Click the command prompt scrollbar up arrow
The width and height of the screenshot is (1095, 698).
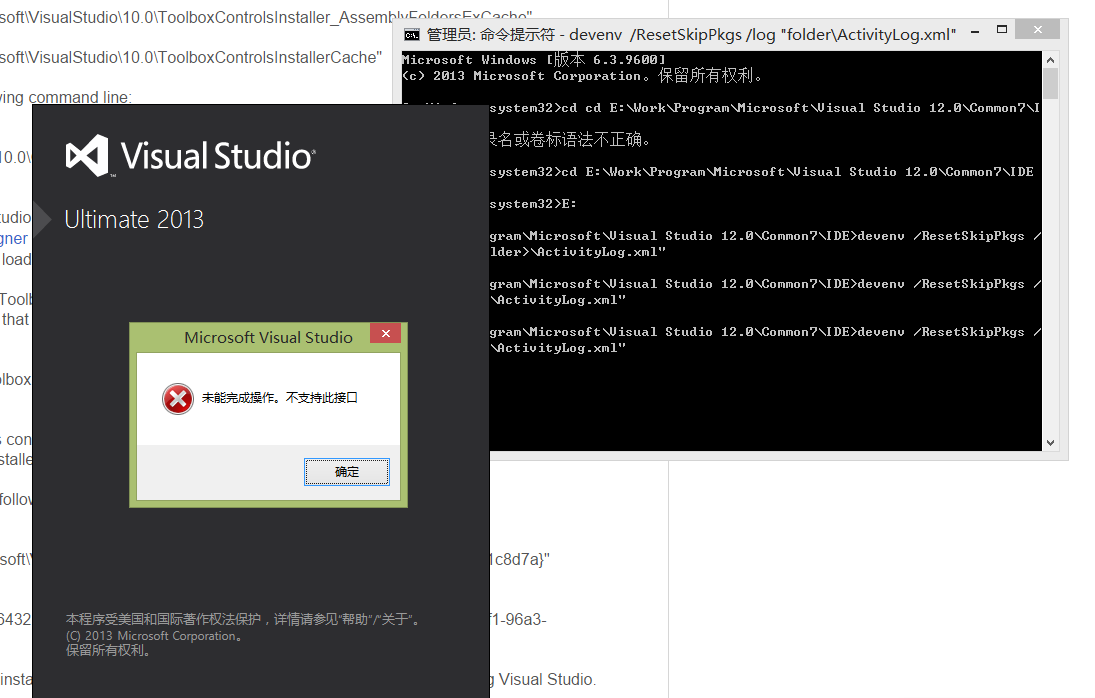tap(1050, 60)
